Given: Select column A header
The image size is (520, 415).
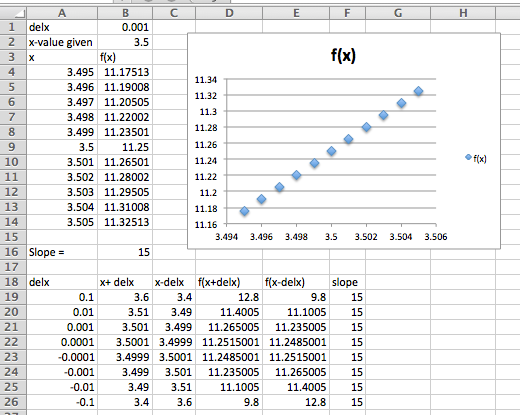Looking at the screenshot, I should [62, 13].
